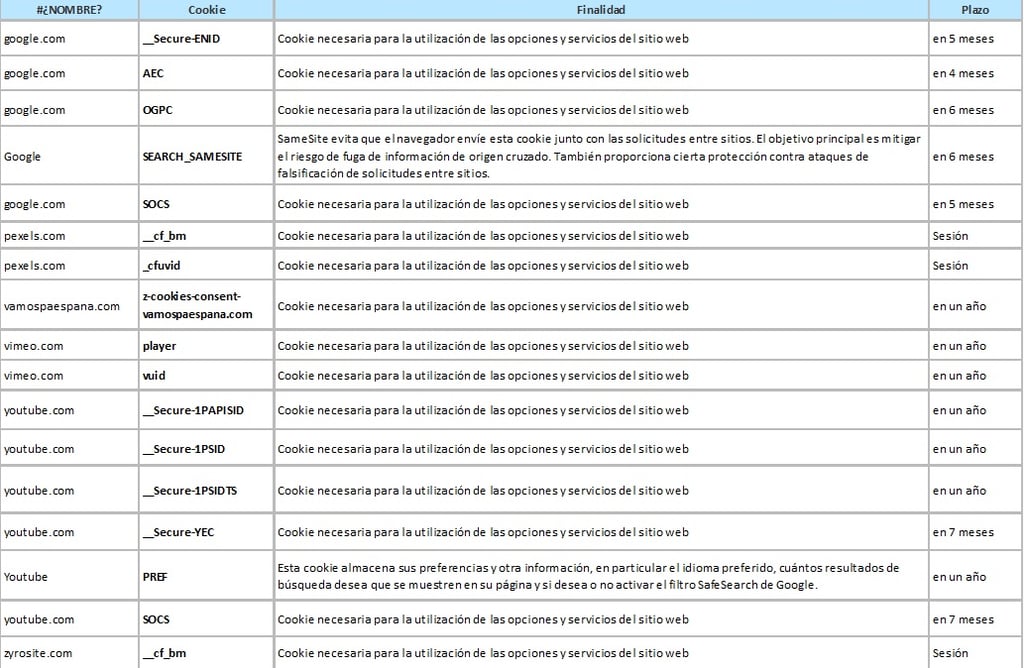Screen dimensions: 1024x668
Task: Click the Cookie column header
Action: 206,10
